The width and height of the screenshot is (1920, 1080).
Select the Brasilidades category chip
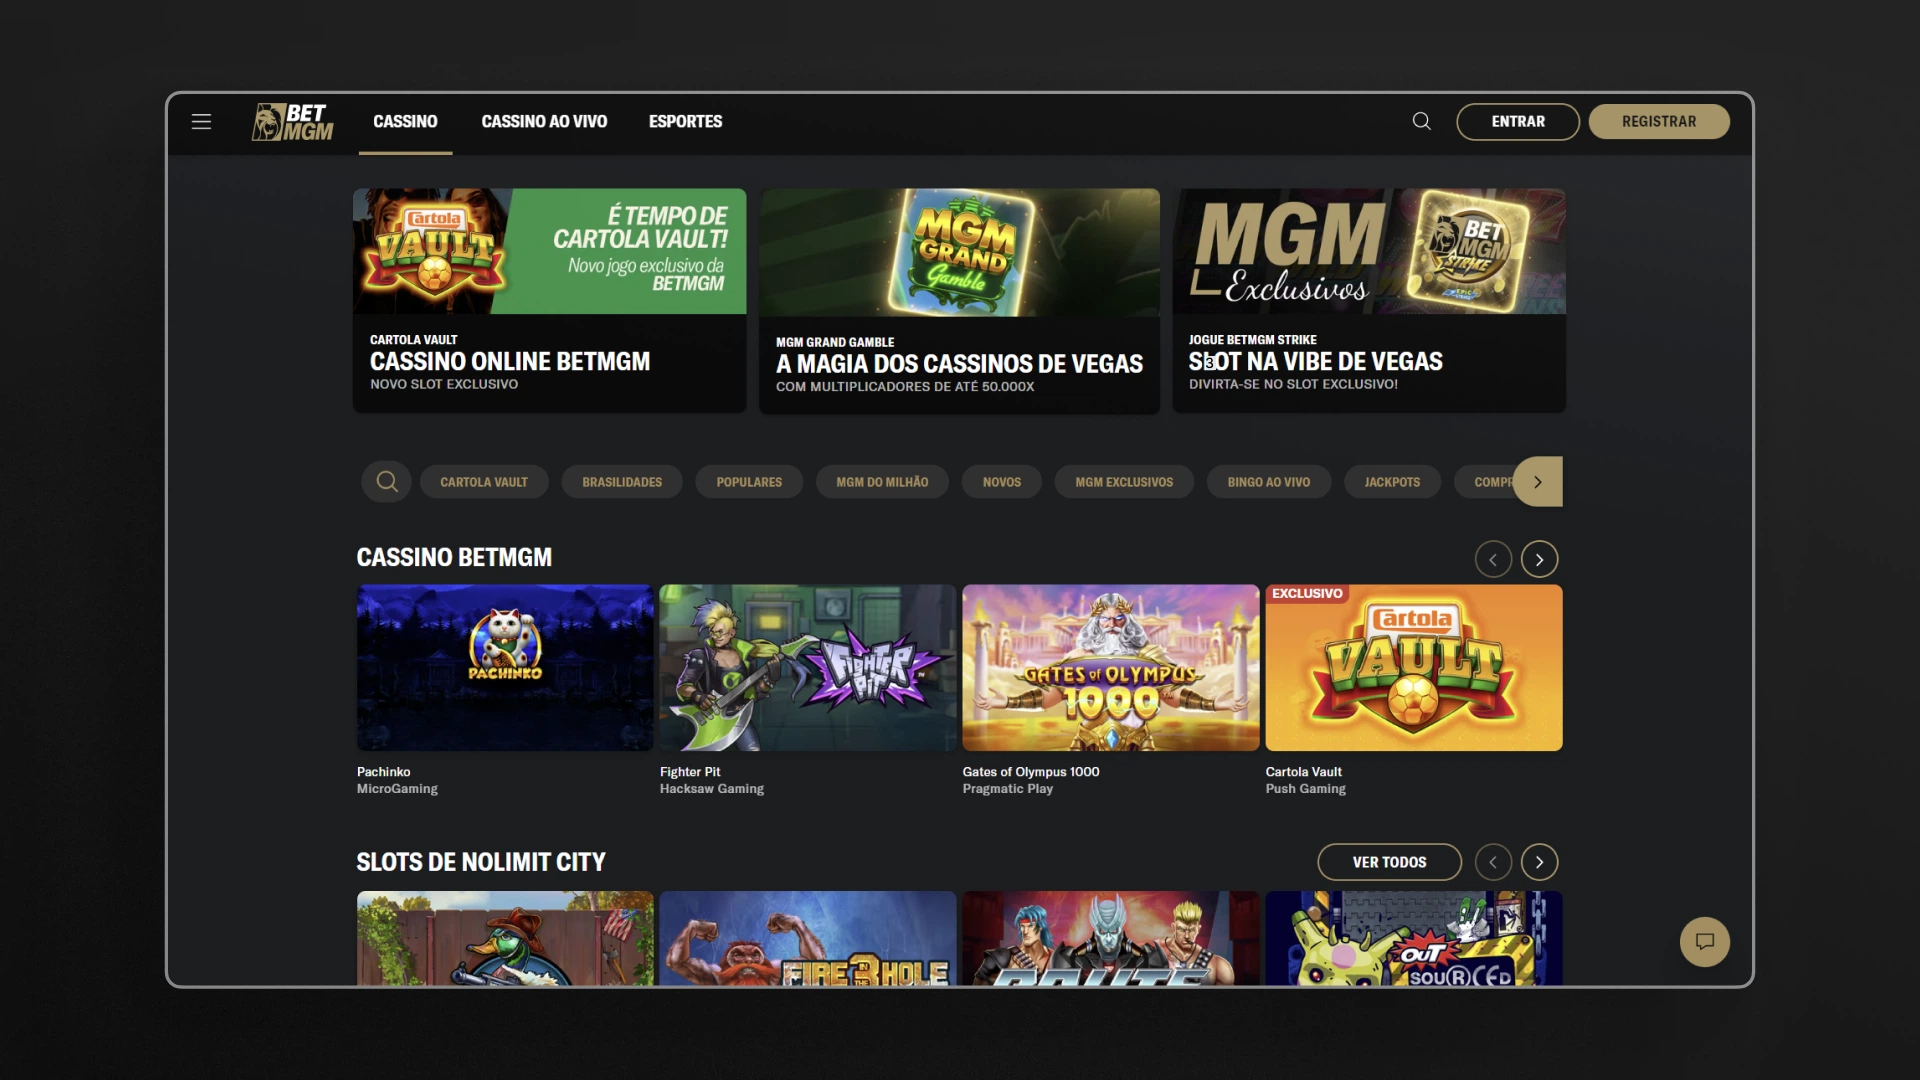(622, 482)
